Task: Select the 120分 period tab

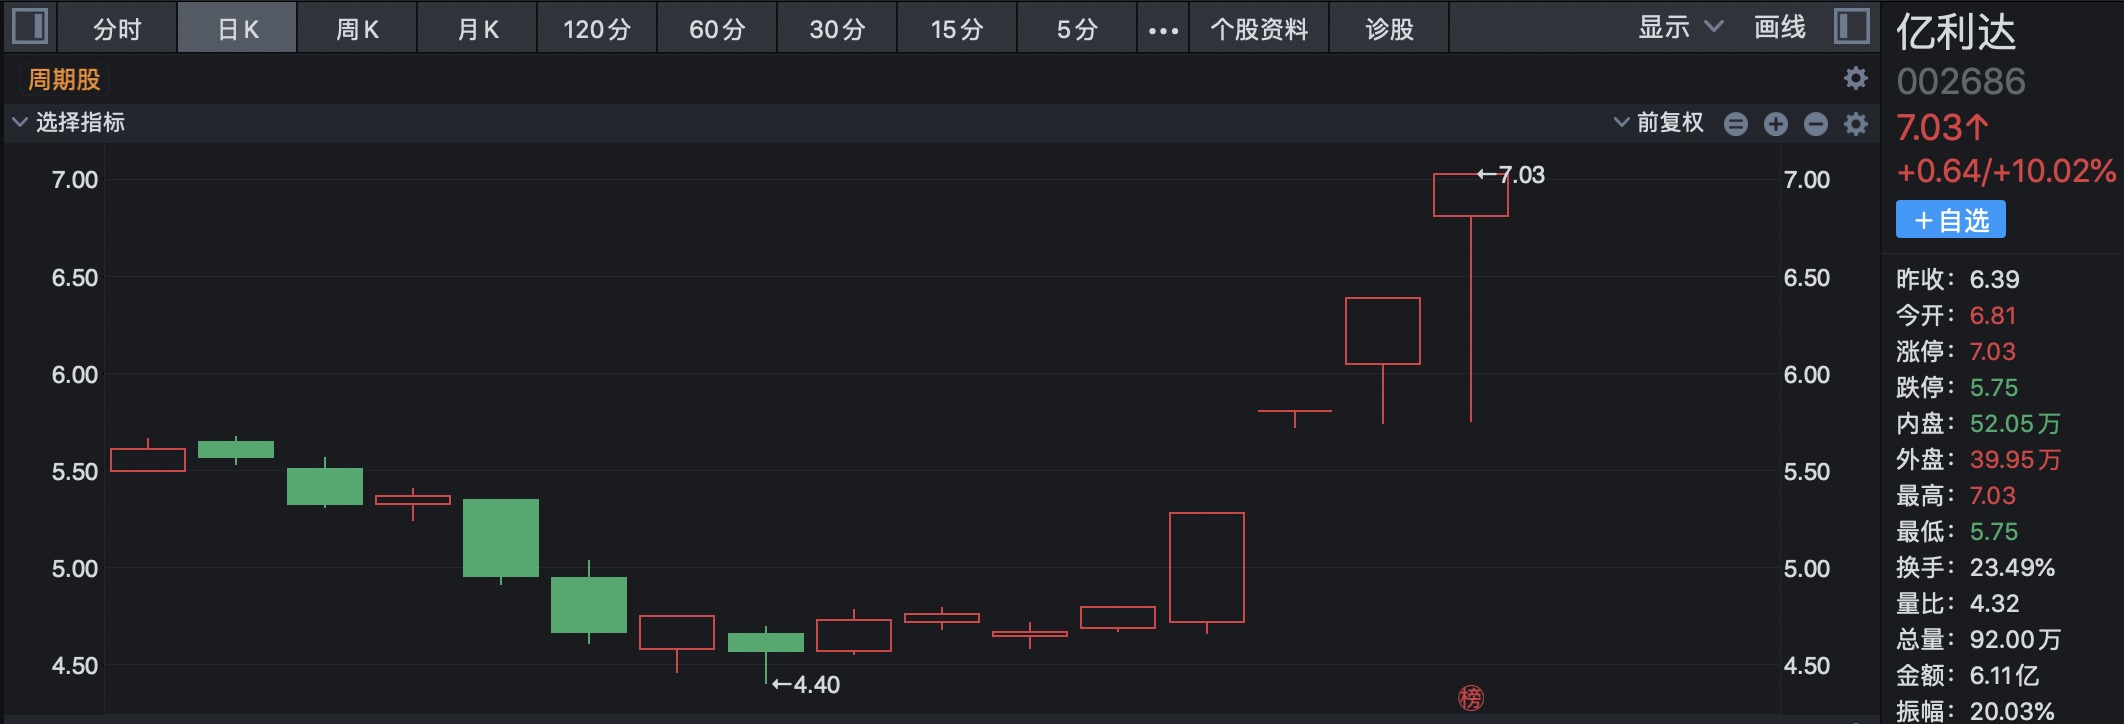Action: click(x=597, y=29)
